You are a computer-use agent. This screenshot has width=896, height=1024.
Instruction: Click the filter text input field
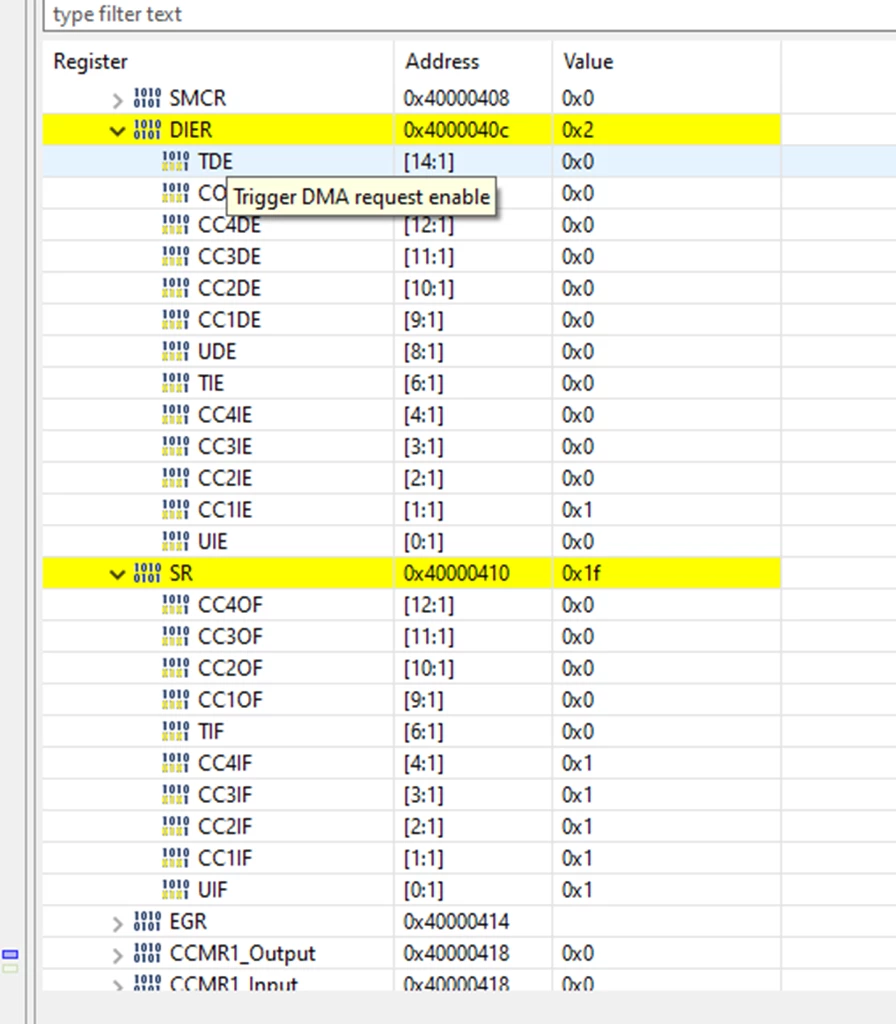pyautogui.click(x=469, y=14)
